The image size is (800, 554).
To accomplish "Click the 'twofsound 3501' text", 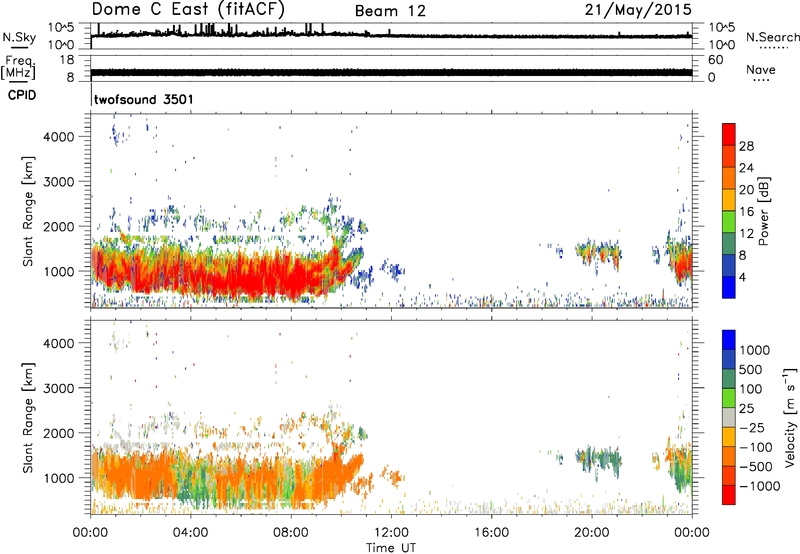I will [144, 99].
